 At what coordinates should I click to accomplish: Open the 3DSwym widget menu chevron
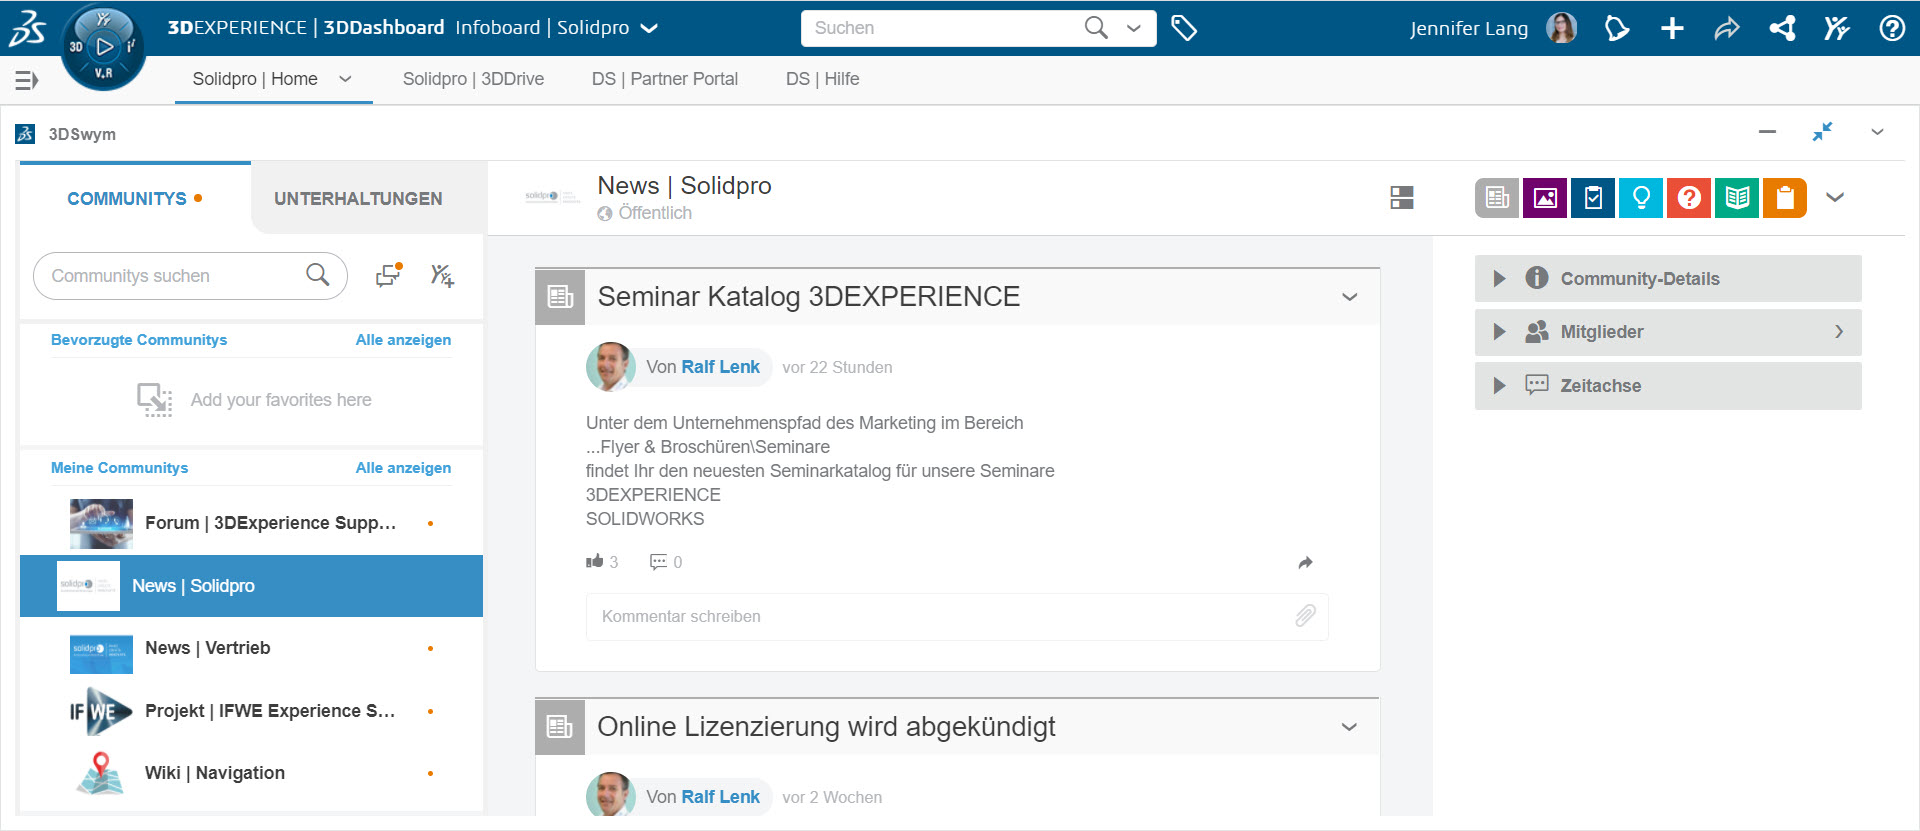point(1877,132)
